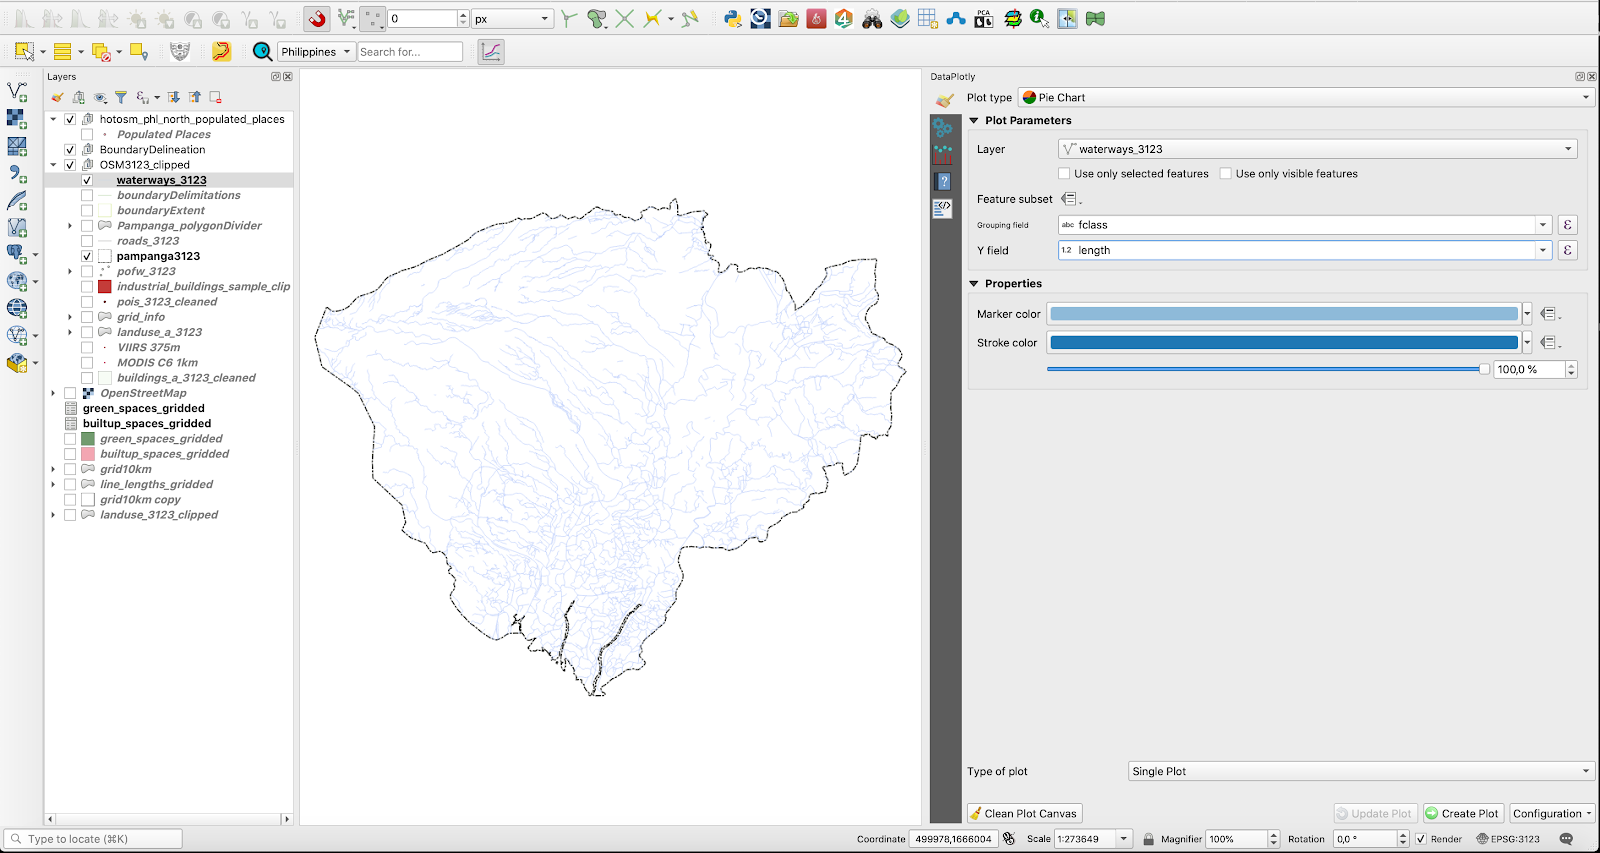
Task: Open the Plot type dropdown
Action: point(1306,98)
